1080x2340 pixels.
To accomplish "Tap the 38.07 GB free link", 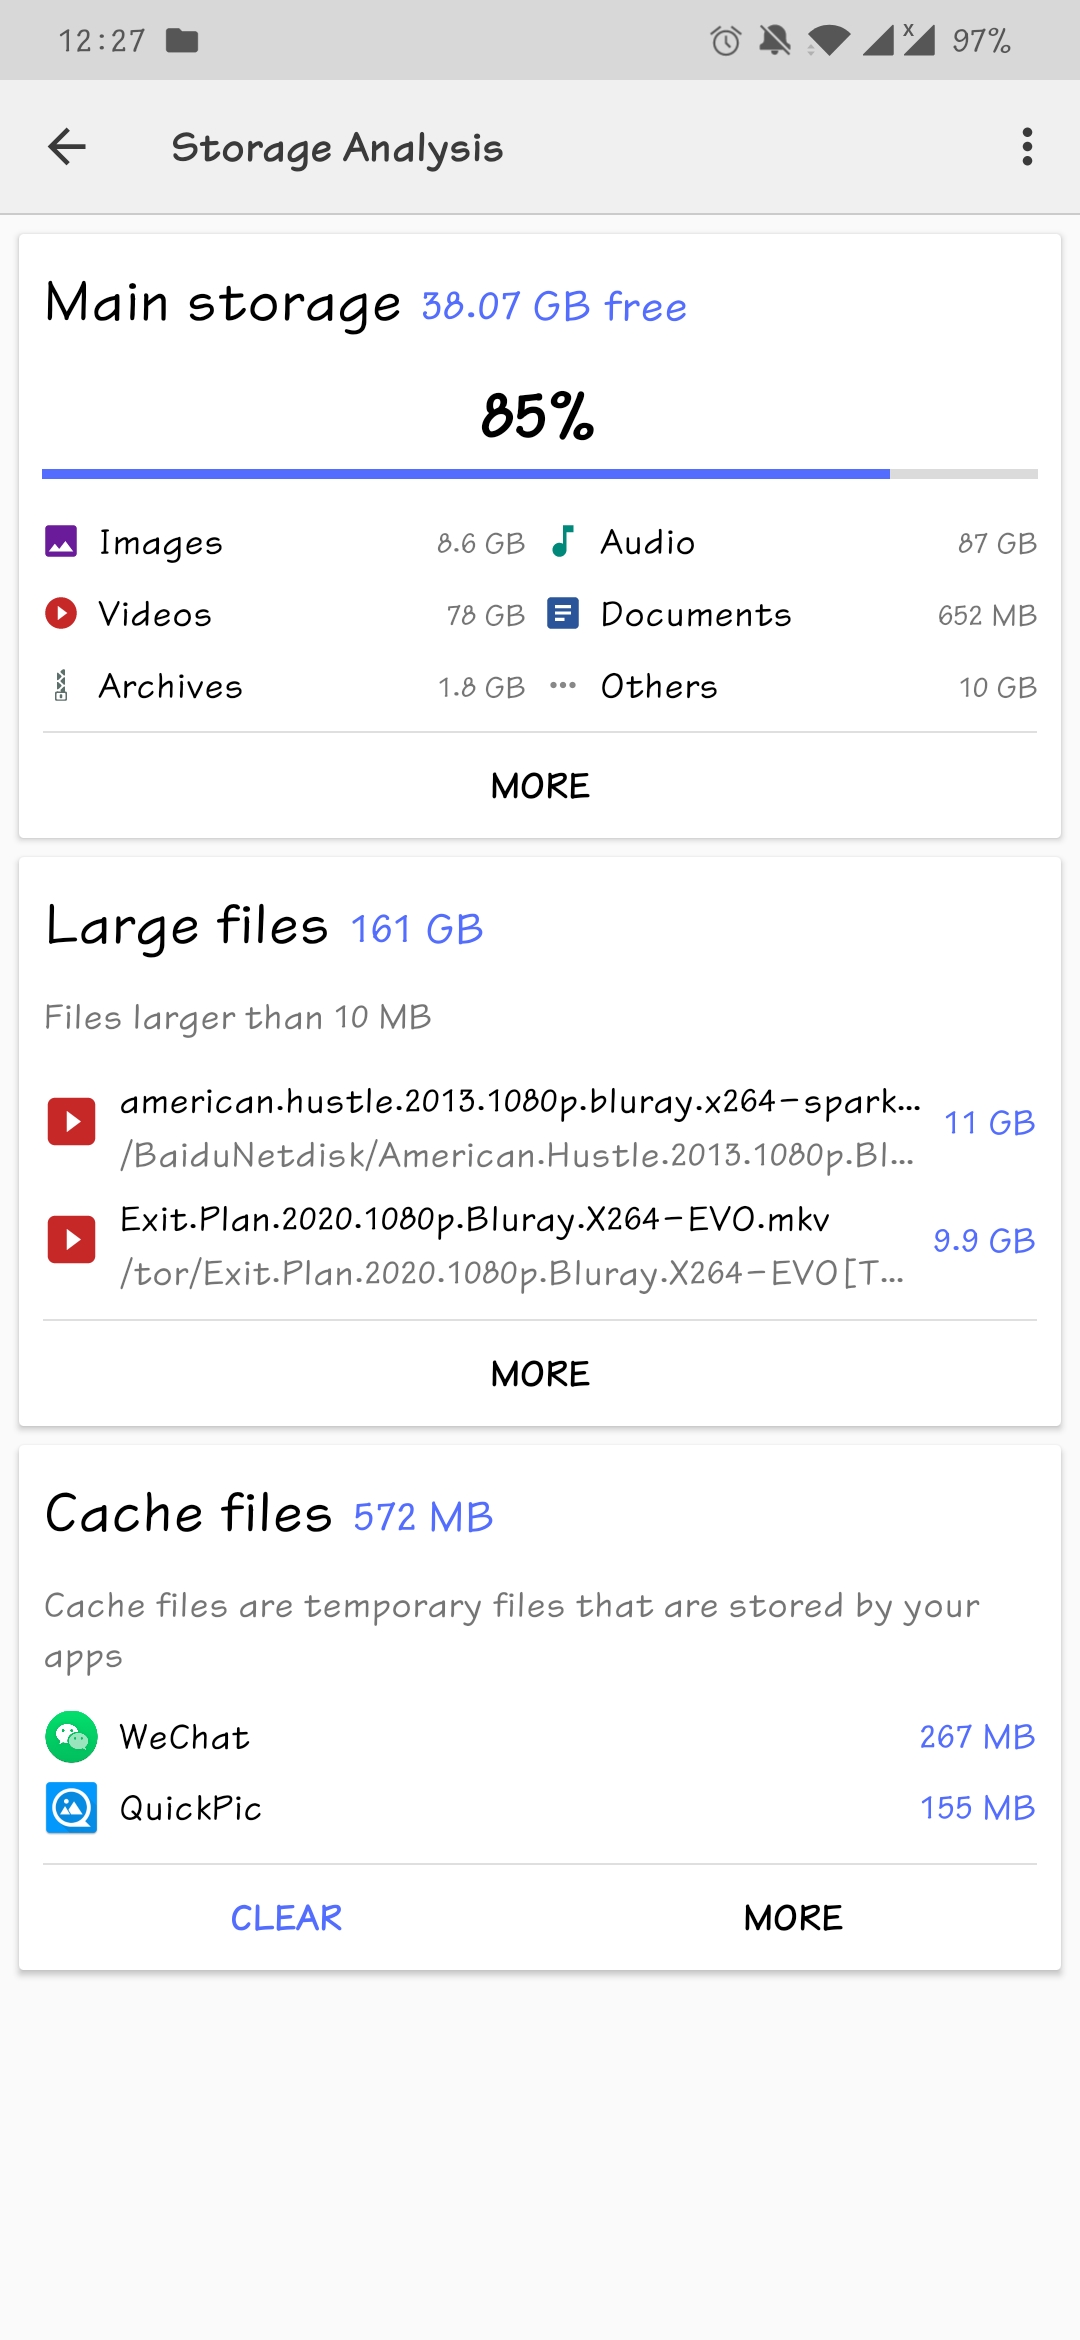I will click(554, 307).
